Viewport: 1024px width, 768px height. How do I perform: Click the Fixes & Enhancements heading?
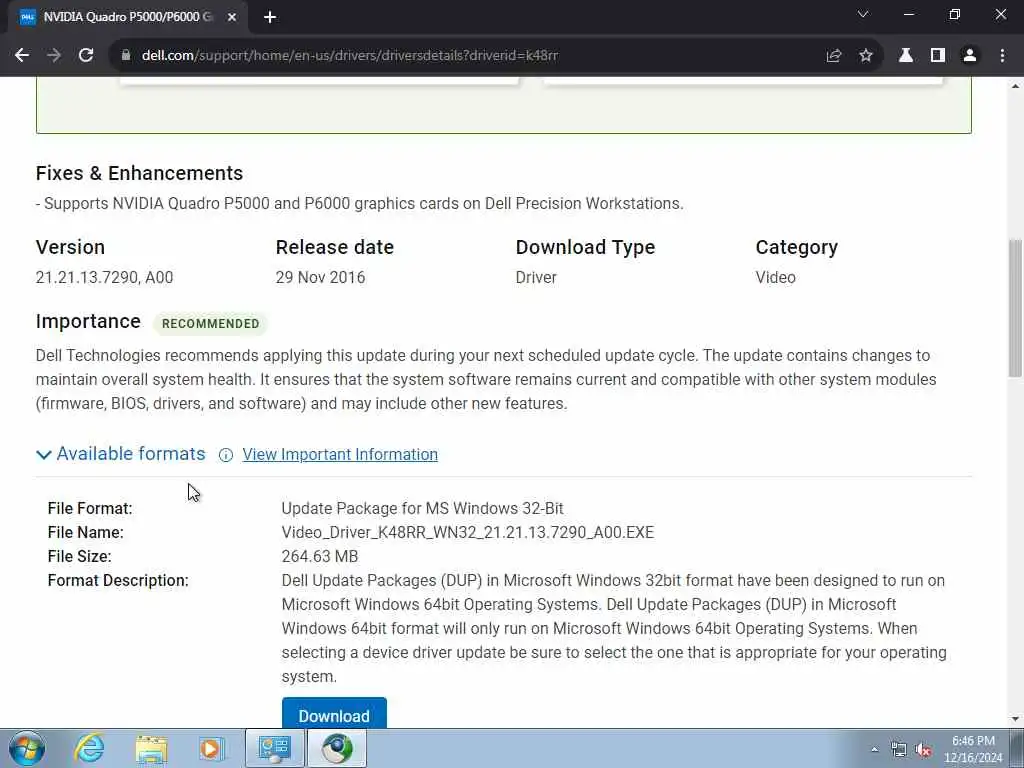(x=139, y=173)
